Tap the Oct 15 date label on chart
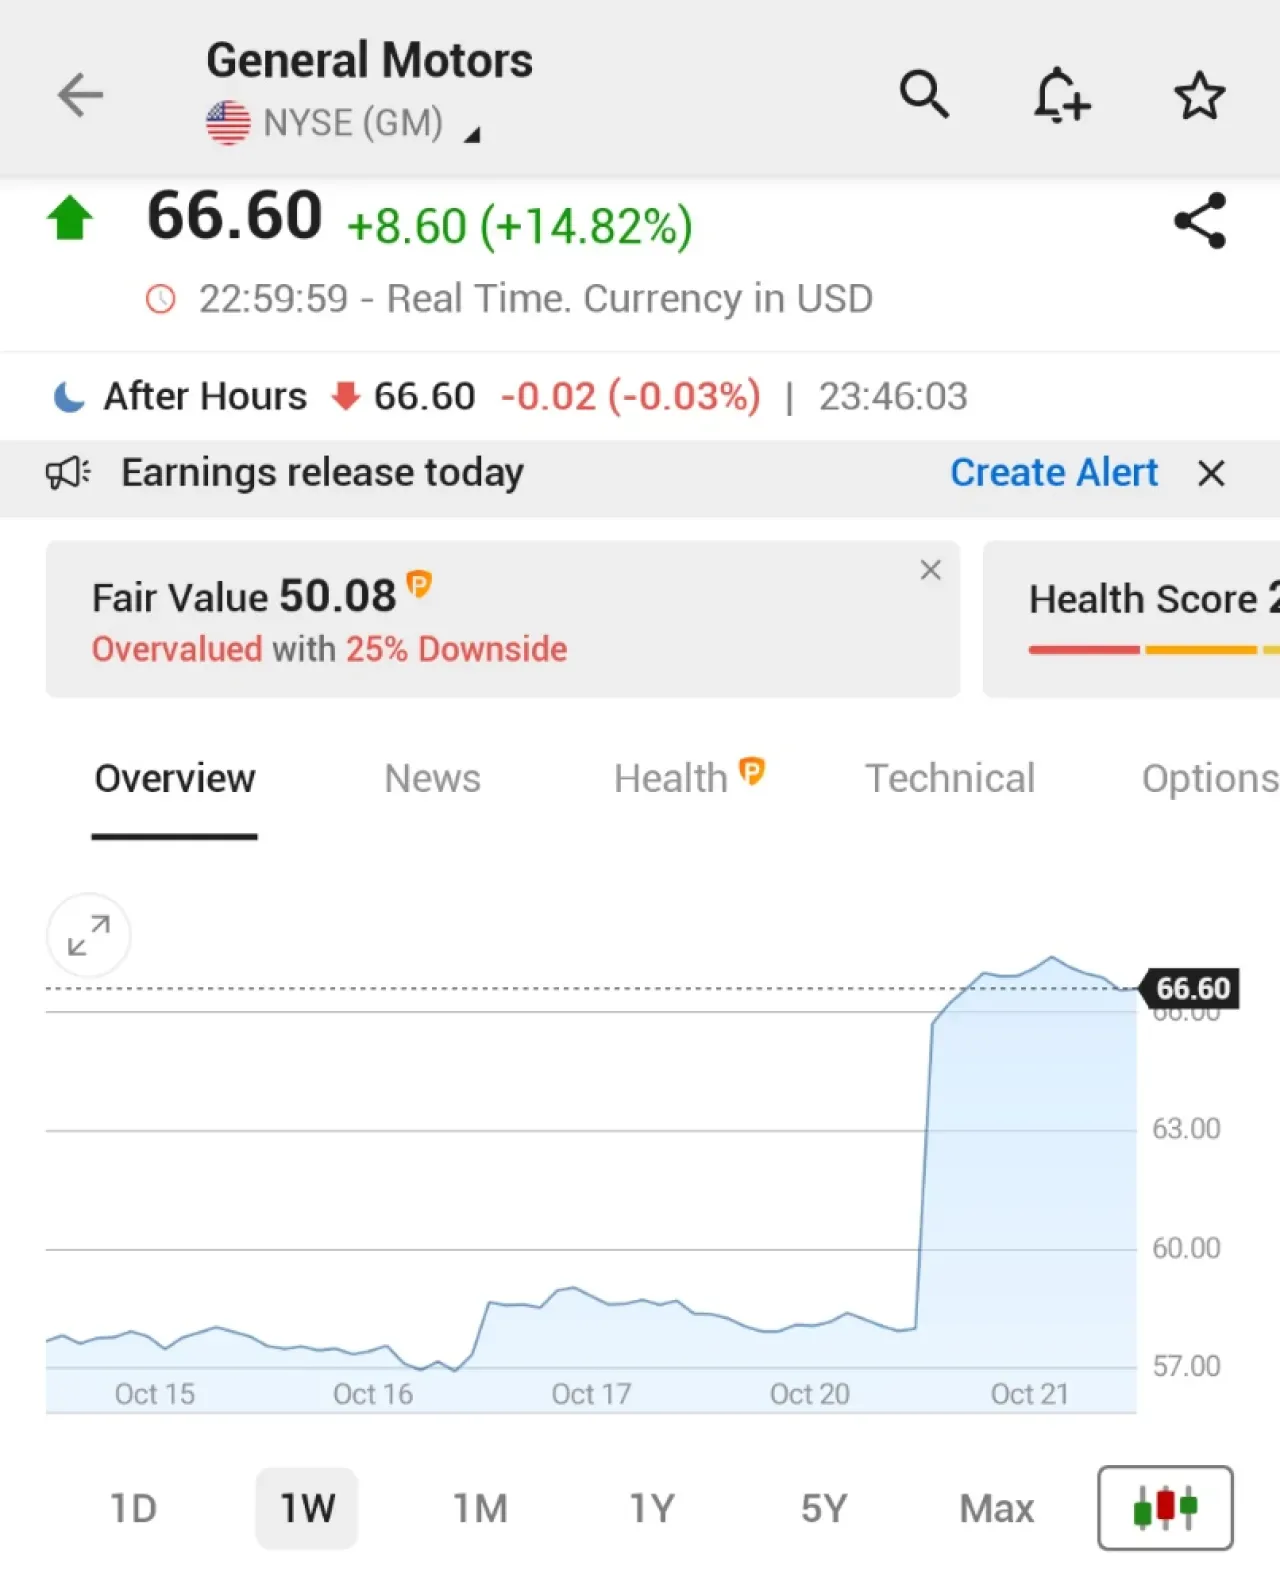The height and width of the screenshot is (1573, 1280). tap(154, 1393)
